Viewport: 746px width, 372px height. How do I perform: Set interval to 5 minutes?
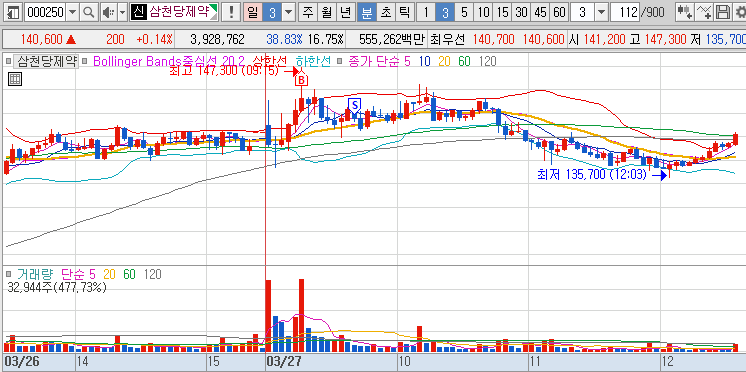pos(464,12)
